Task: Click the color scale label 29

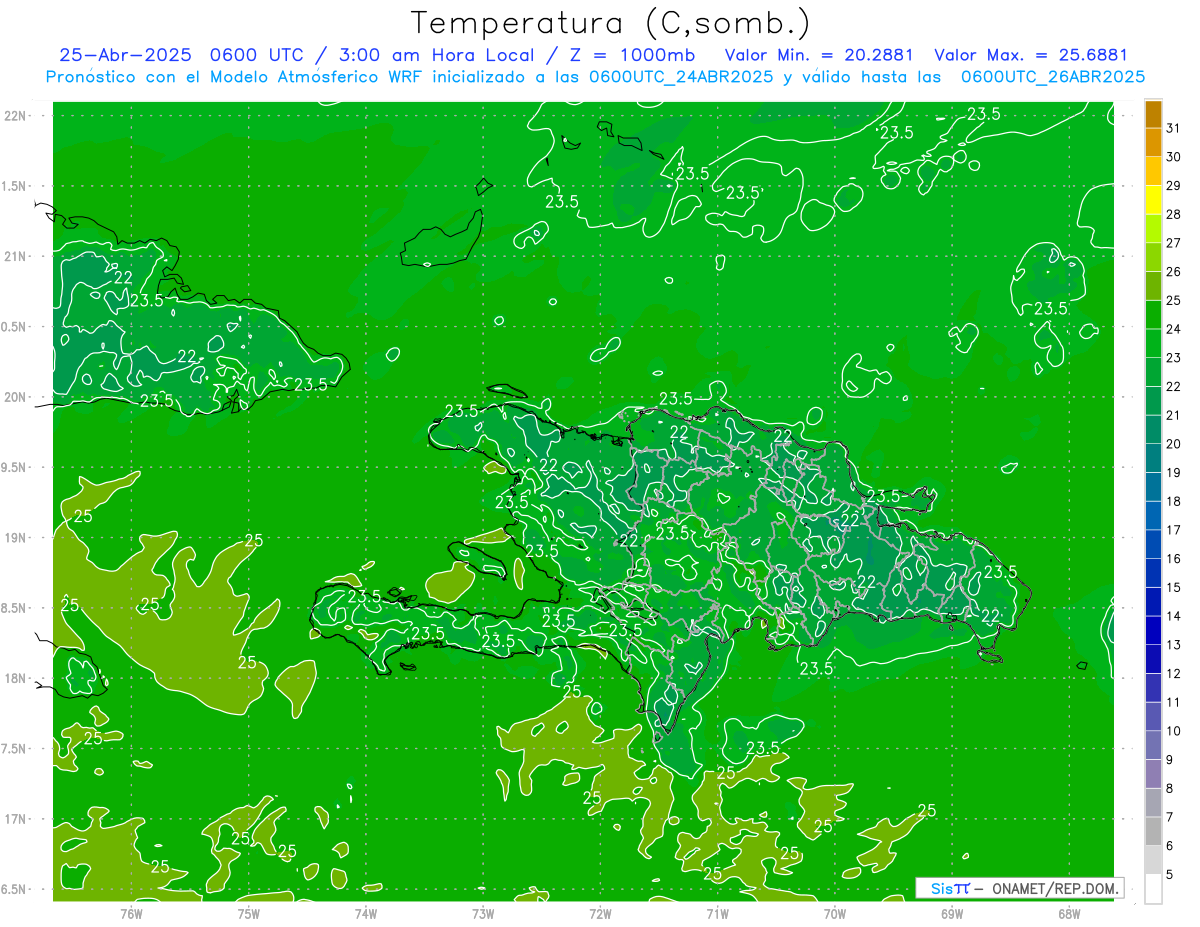Action: (1174, 186)
